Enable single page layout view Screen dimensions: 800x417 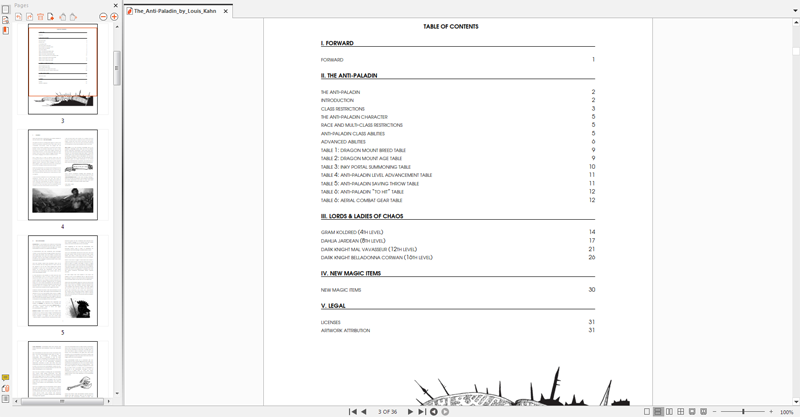[x=647, y=412]
